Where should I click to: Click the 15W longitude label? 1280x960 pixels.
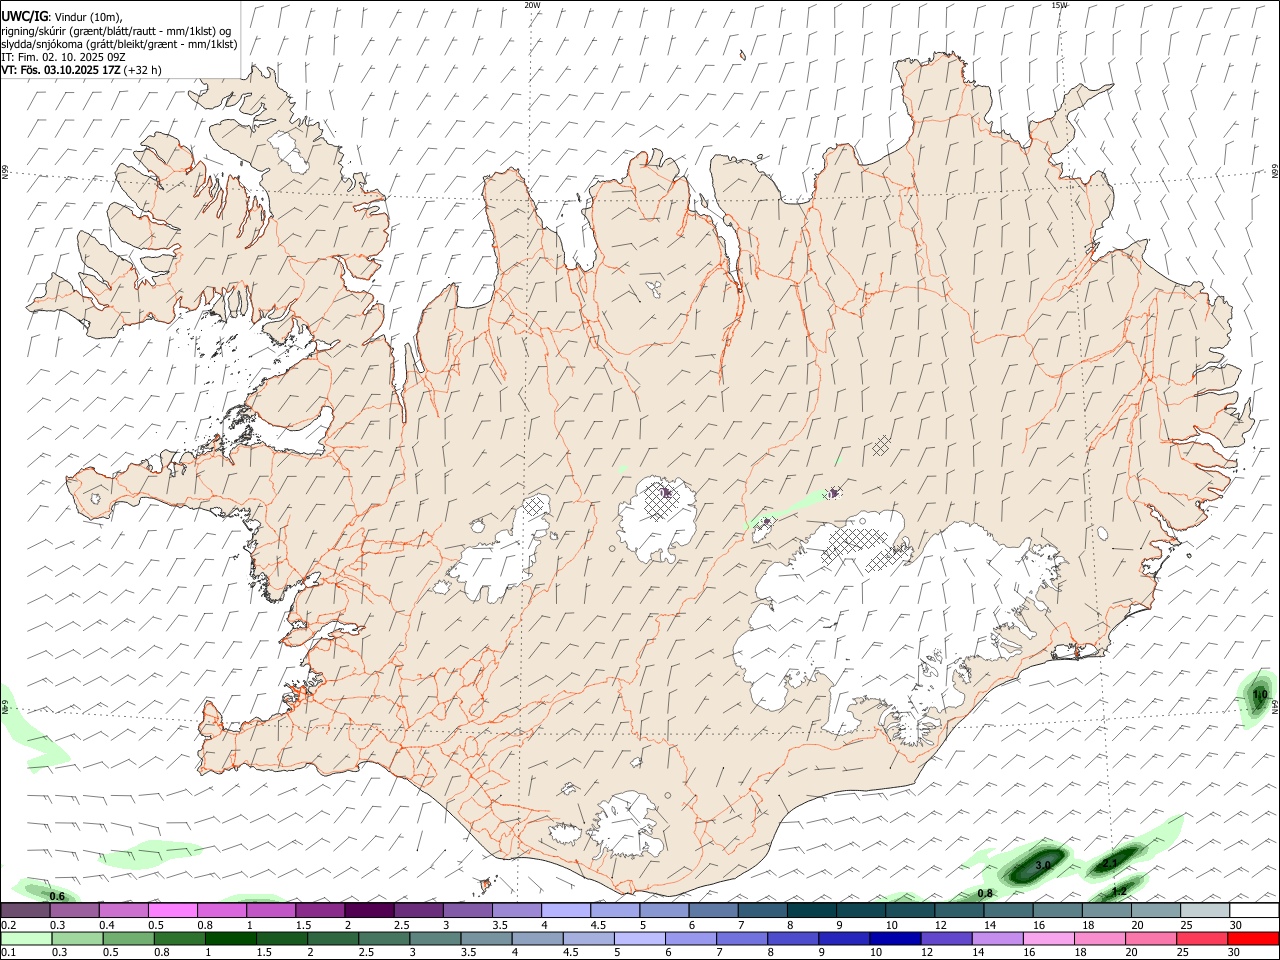(1059, 5)
